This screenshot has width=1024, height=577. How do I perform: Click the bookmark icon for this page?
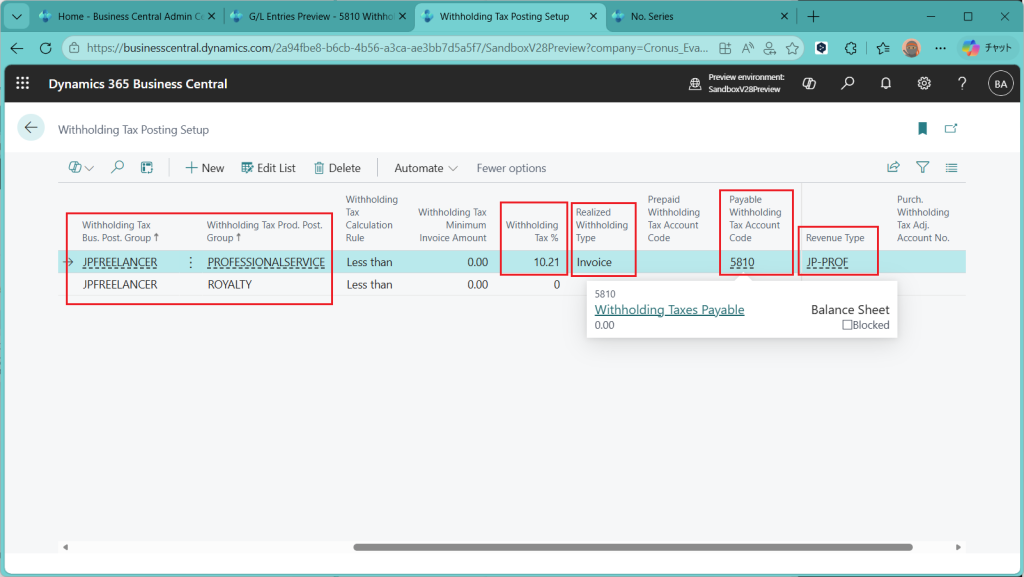[922, 129]
